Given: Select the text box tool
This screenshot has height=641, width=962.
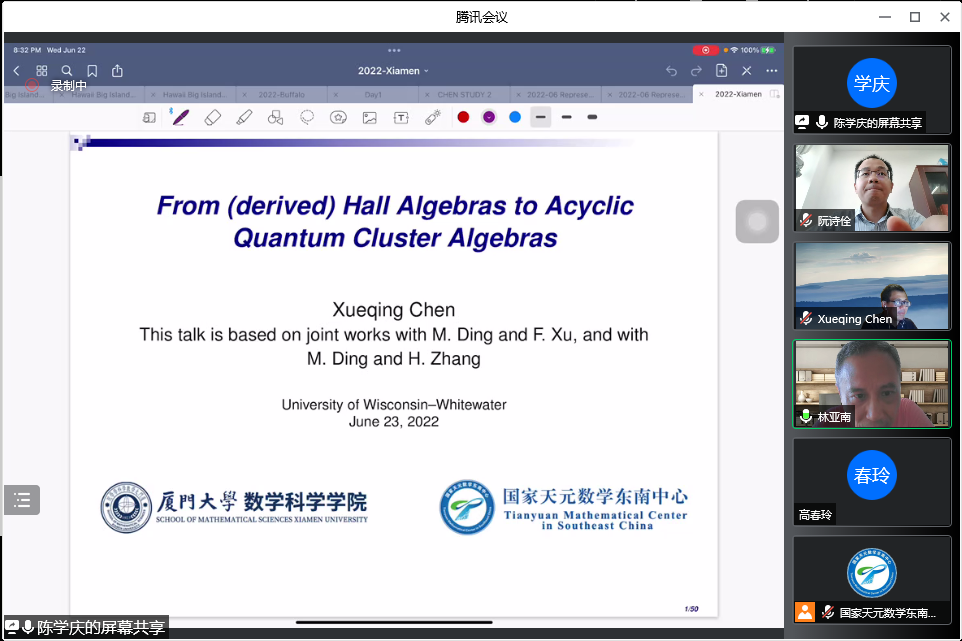Looking at the screenshot, I should (401, 117).
